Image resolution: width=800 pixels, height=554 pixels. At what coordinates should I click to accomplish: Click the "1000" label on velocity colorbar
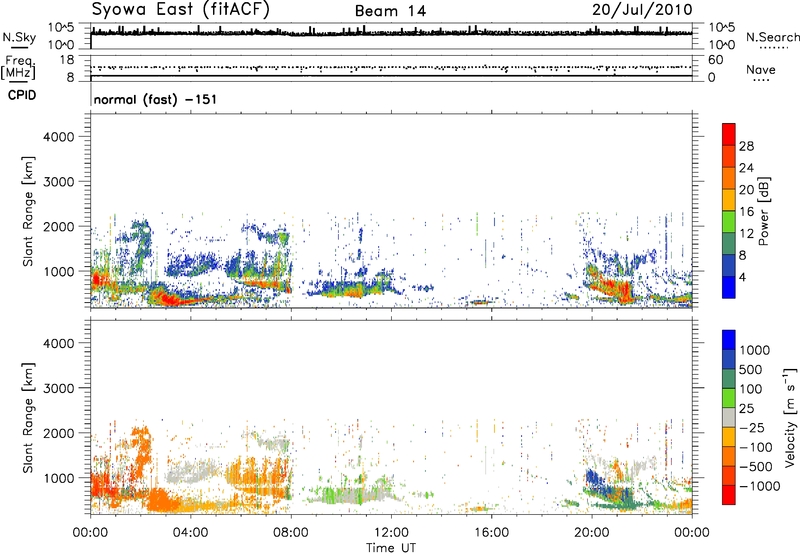[x=755, y=350]
